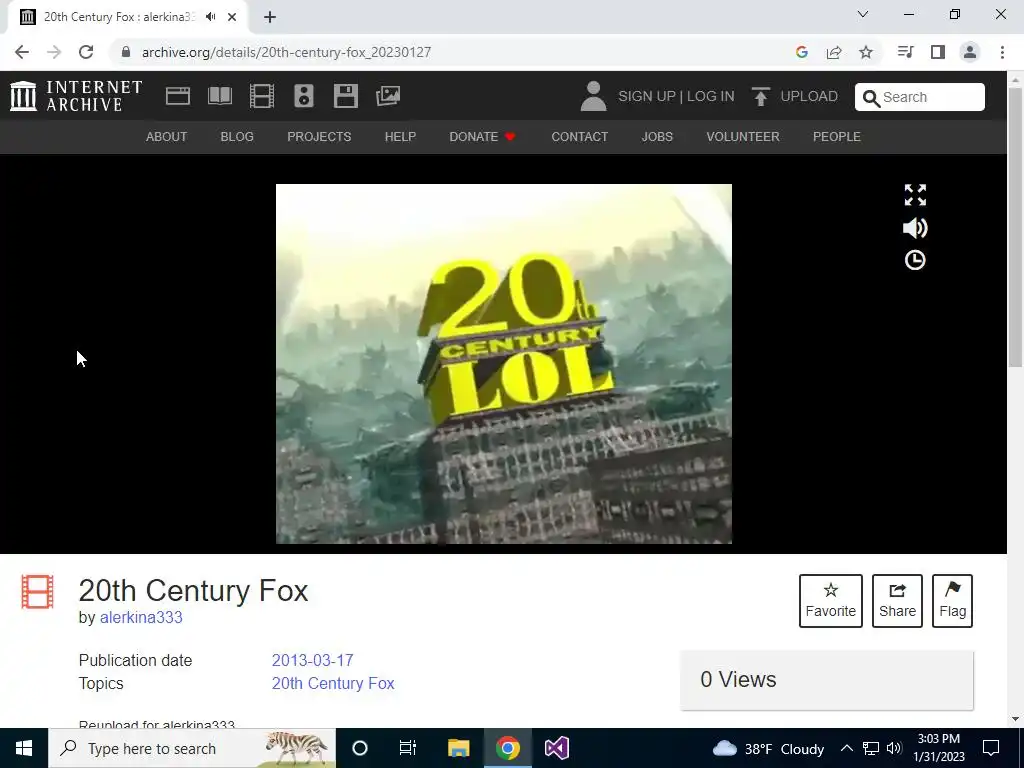Screen dimensions: 1024x768
Task: Open Chrome profile avatar
Action: pos(970,52)
